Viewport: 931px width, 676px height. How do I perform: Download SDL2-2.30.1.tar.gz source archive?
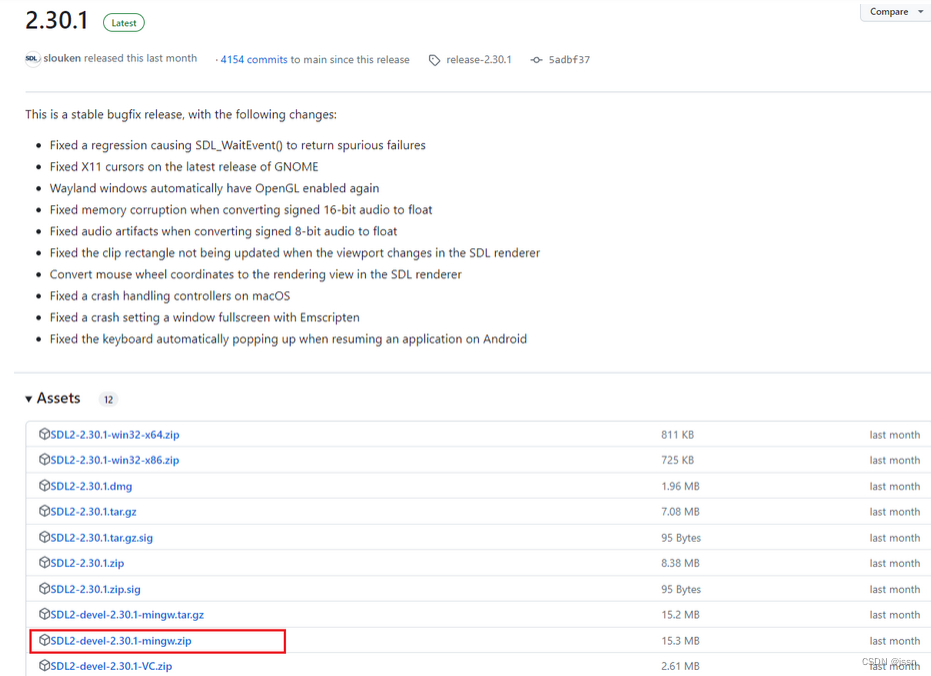[93, 512]
